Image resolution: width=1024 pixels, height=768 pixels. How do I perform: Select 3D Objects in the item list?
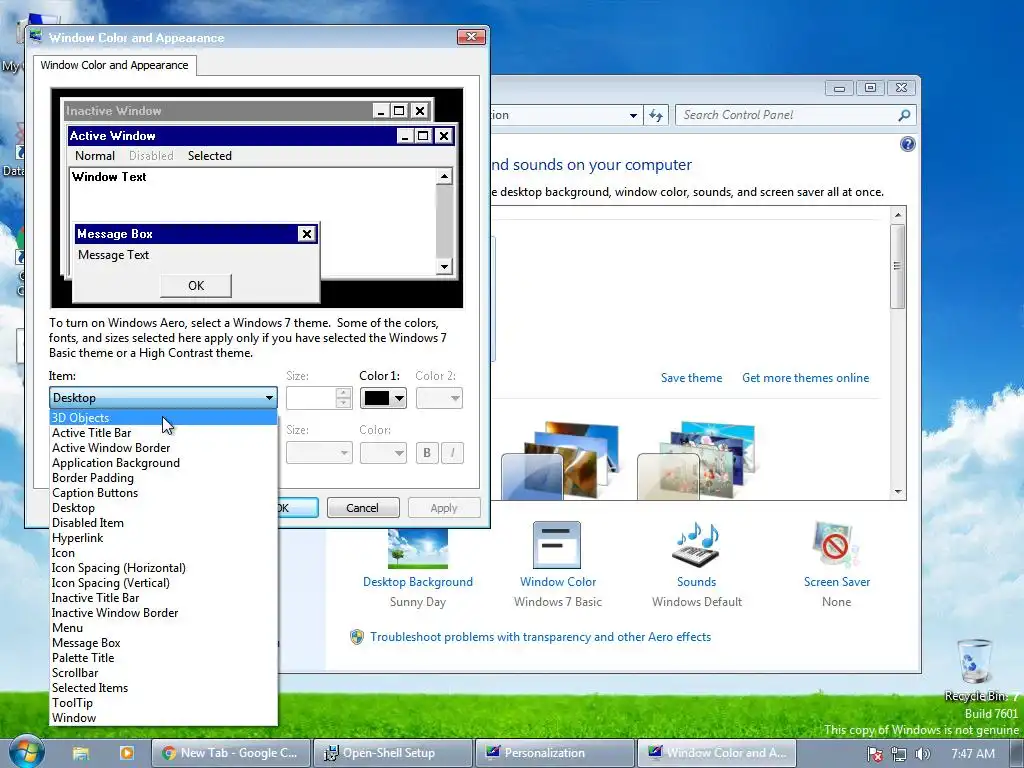163,418
